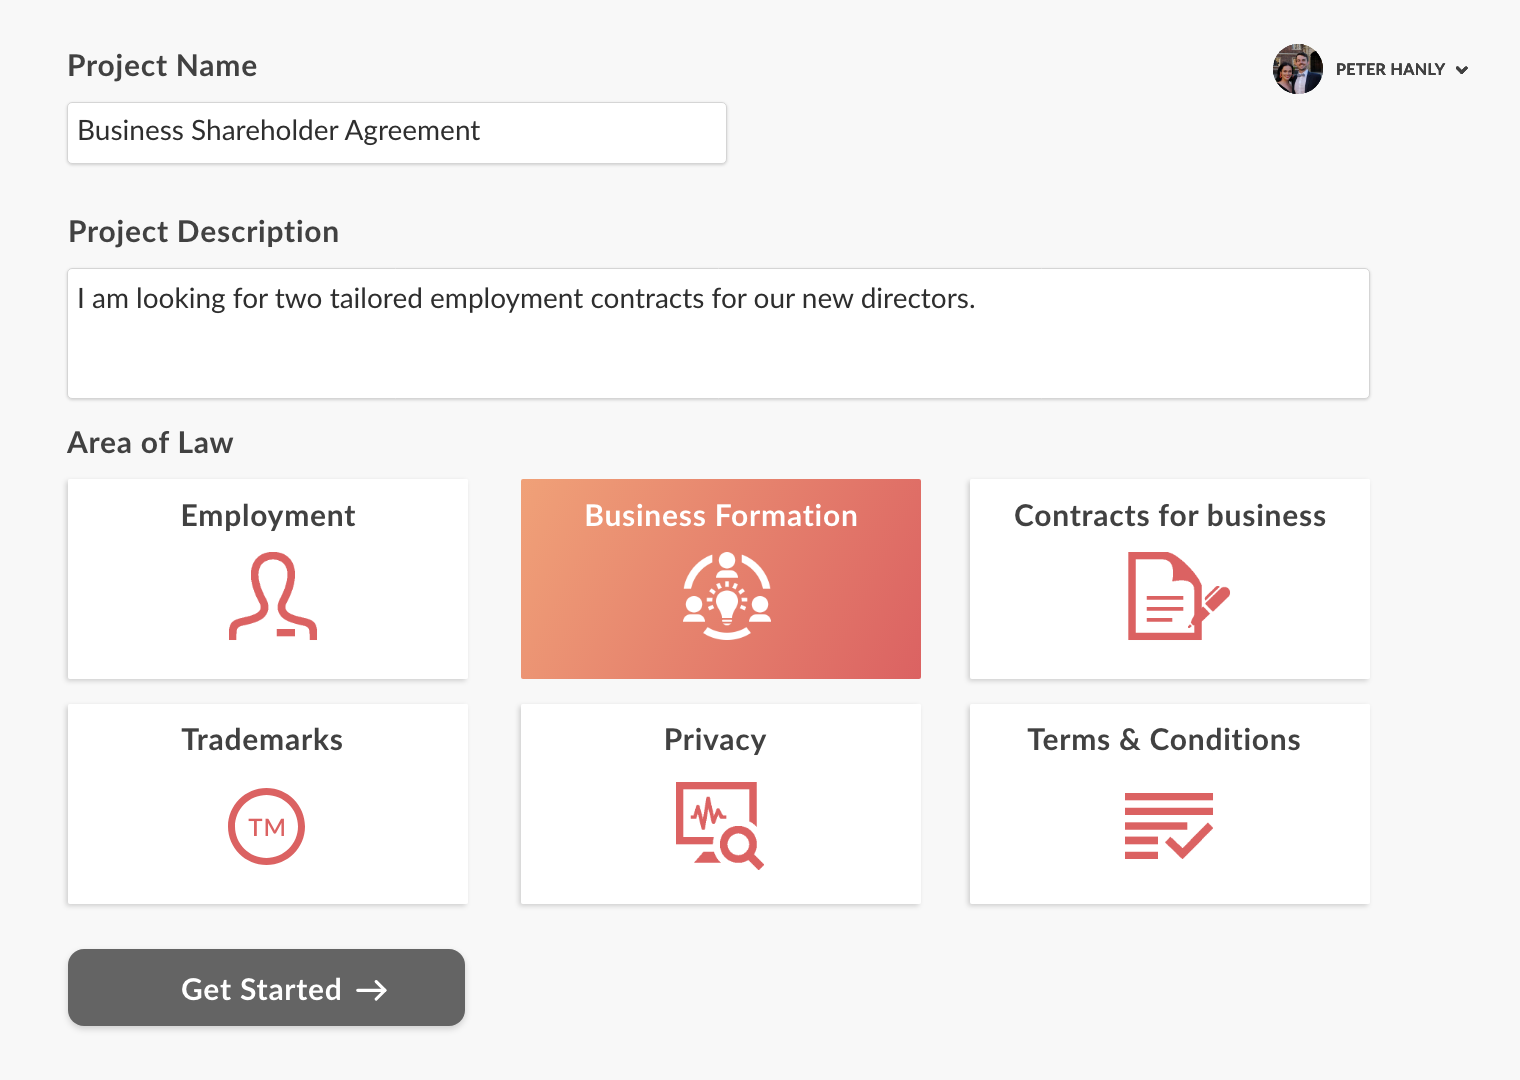This screenshot has width=1520, height=1080.
Task: Click the Trademarks TM circle icon
Action: (266, 827)
